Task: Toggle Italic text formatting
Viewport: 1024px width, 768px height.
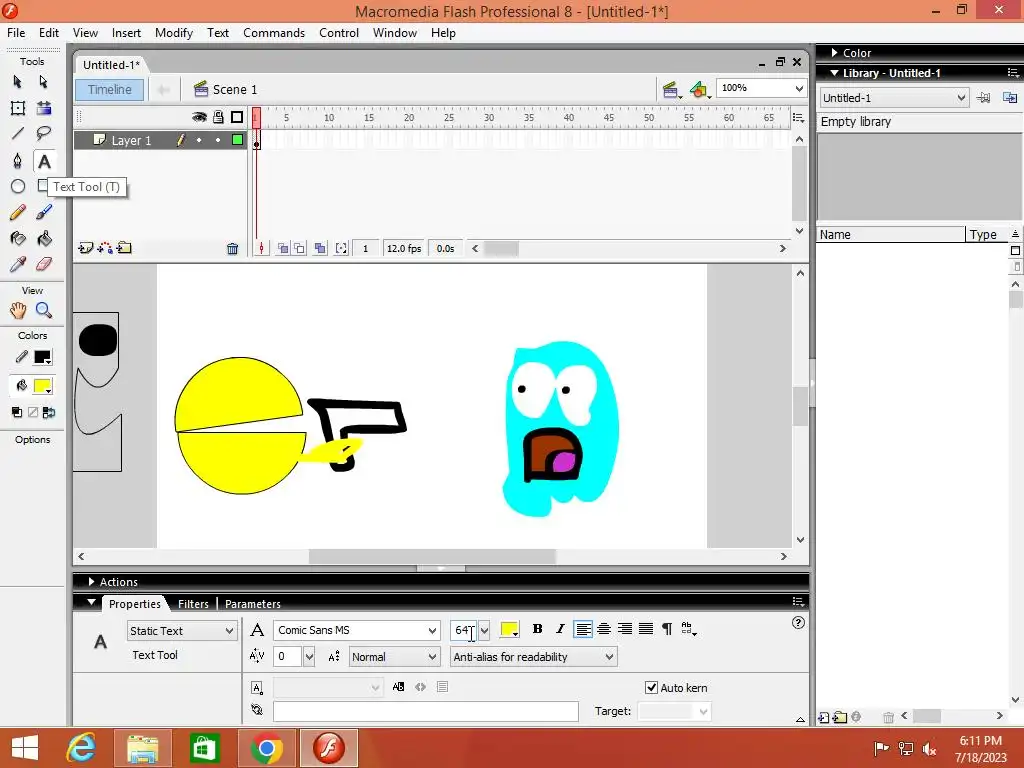Action: (x=560, y=629)
